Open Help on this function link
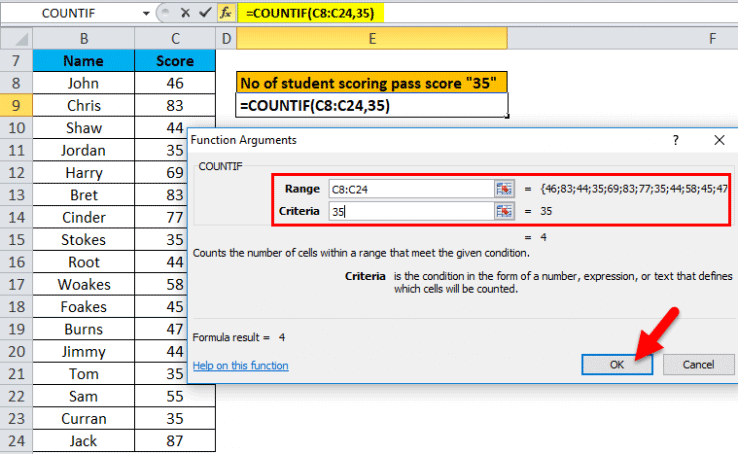Image resolution: width=738 pixels, height=454 pixels. pos(241,366)
